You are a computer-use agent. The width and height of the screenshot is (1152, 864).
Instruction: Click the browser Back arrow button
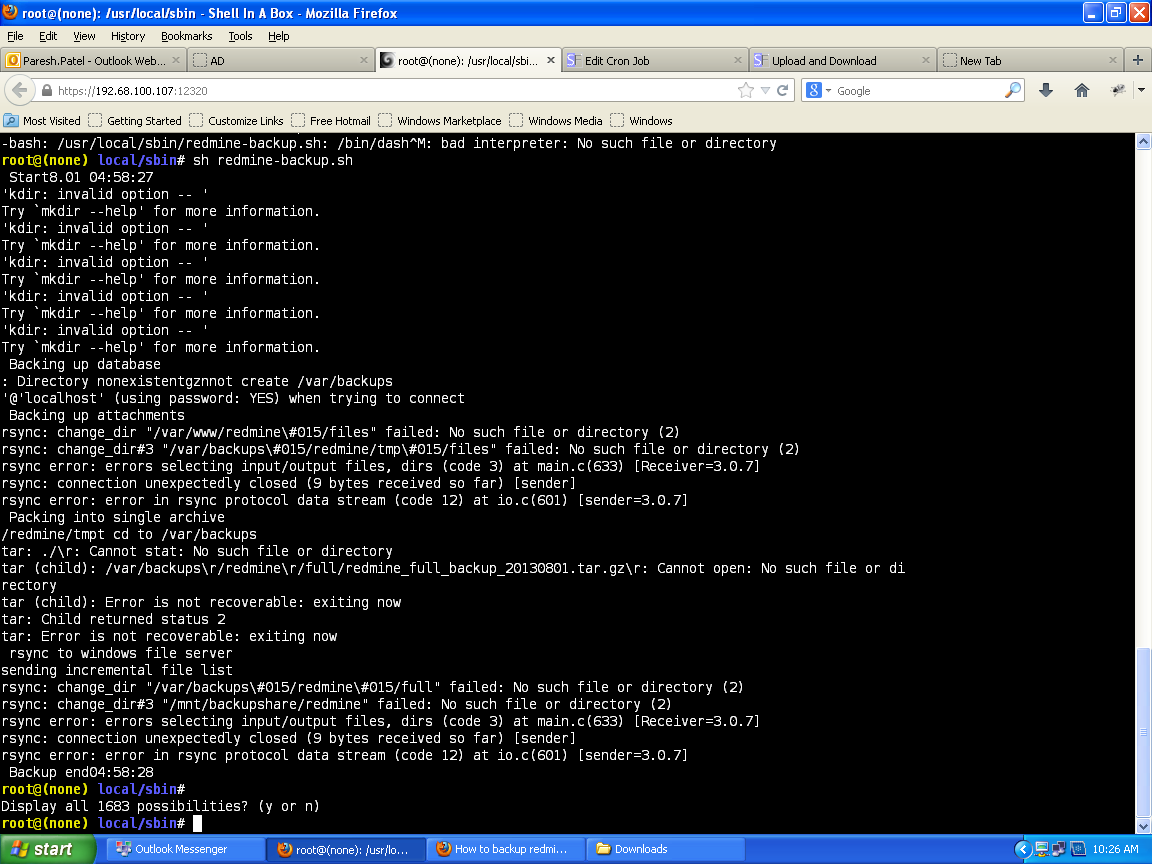coord(19,90)
